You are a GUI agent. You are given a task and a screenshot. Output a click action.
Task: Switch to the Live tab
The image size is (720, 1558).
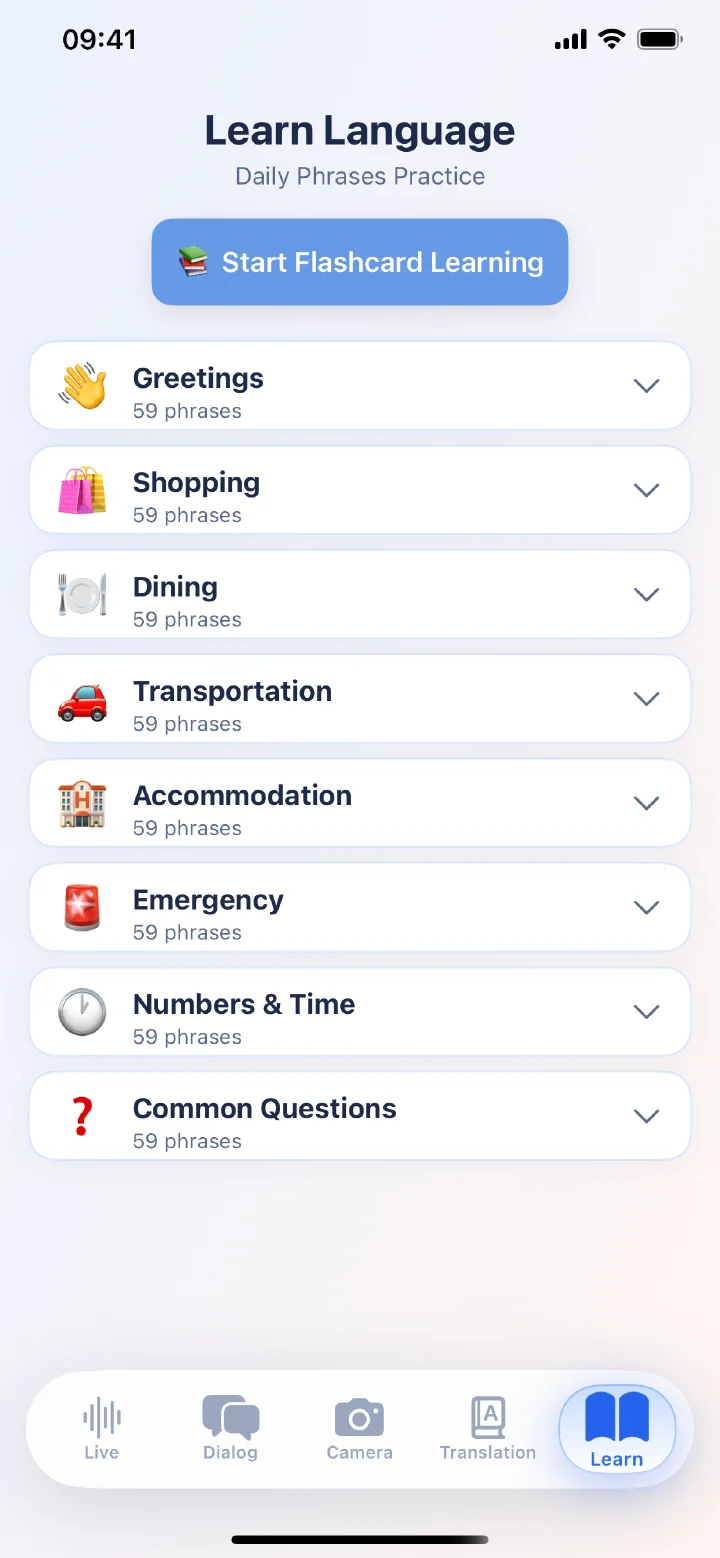coord(101,1429)
